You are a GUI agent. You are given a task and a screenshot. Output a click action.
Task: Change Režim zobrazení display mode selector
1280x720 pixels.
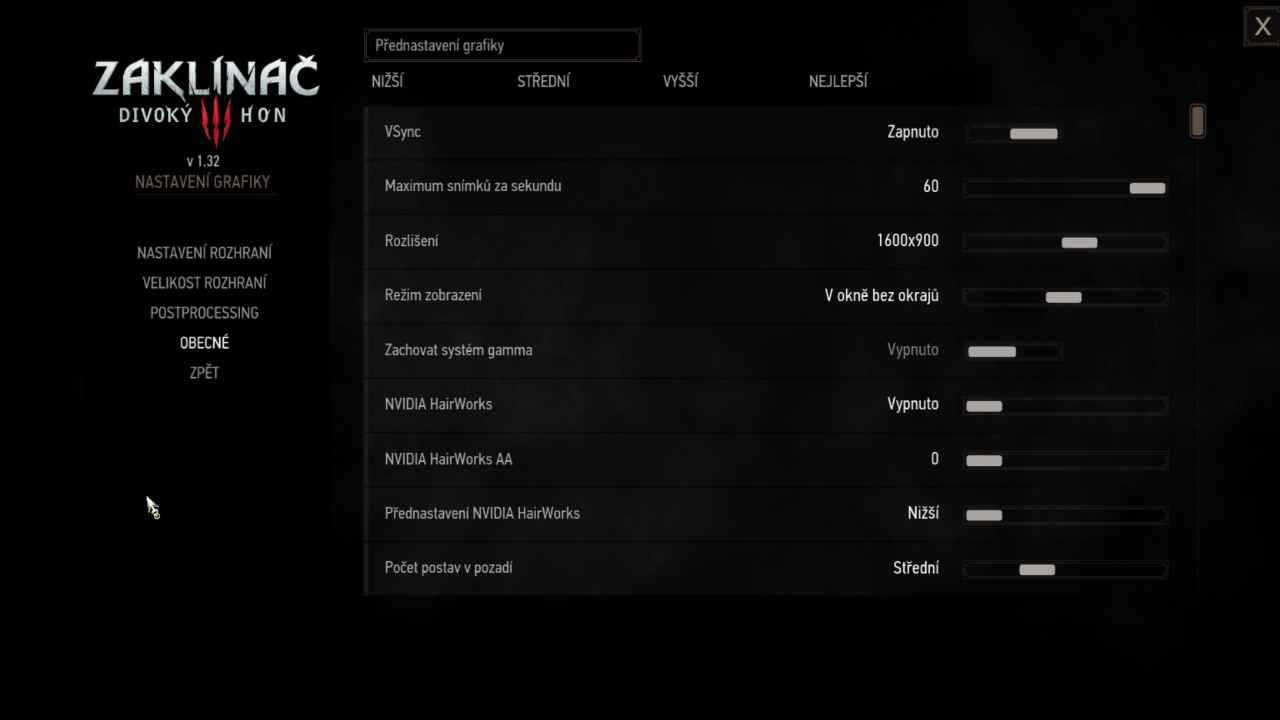pyautogui.click(x=1065, y=296)
